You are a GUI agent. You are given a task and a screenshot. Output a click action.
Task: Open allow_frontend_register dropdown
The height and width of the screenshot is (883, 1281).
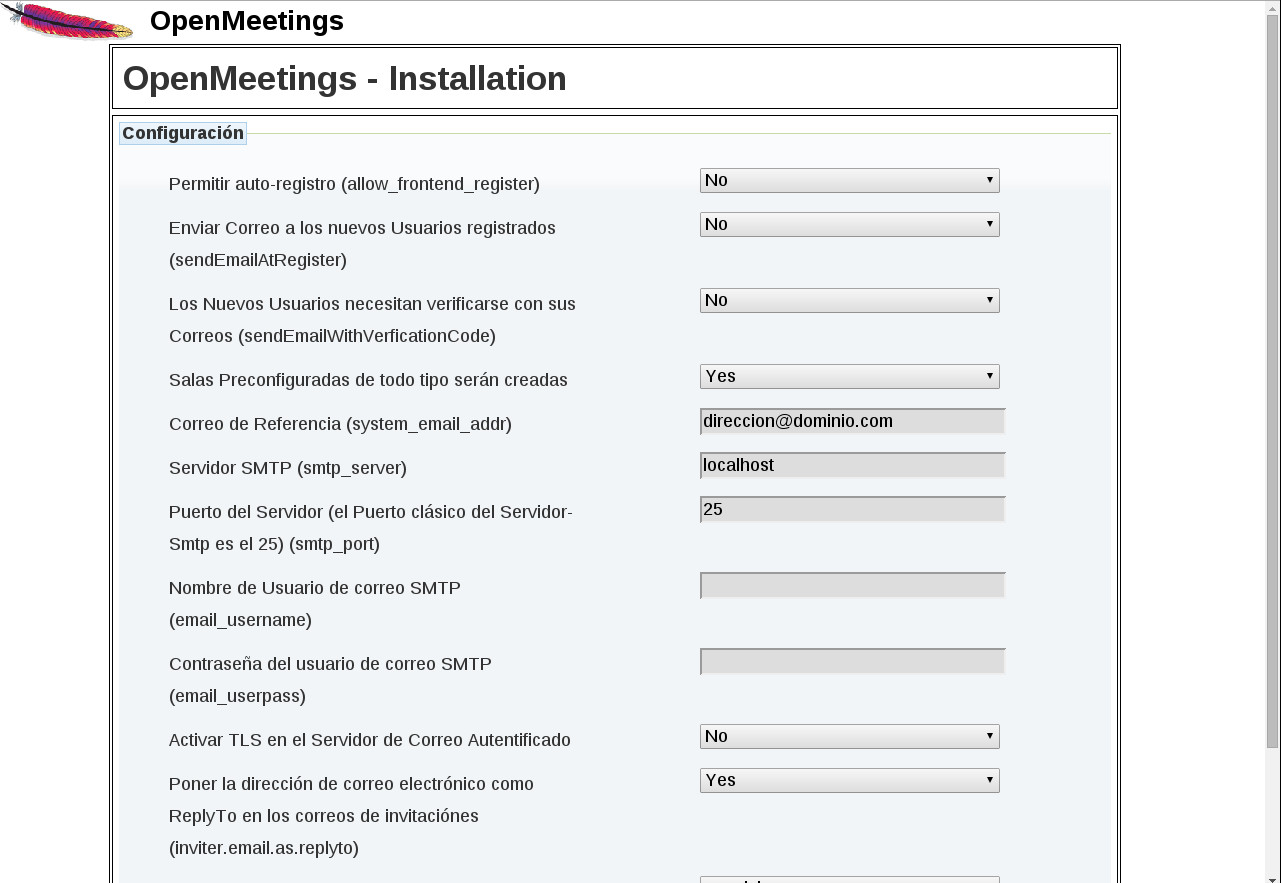(x=849, y=180)
